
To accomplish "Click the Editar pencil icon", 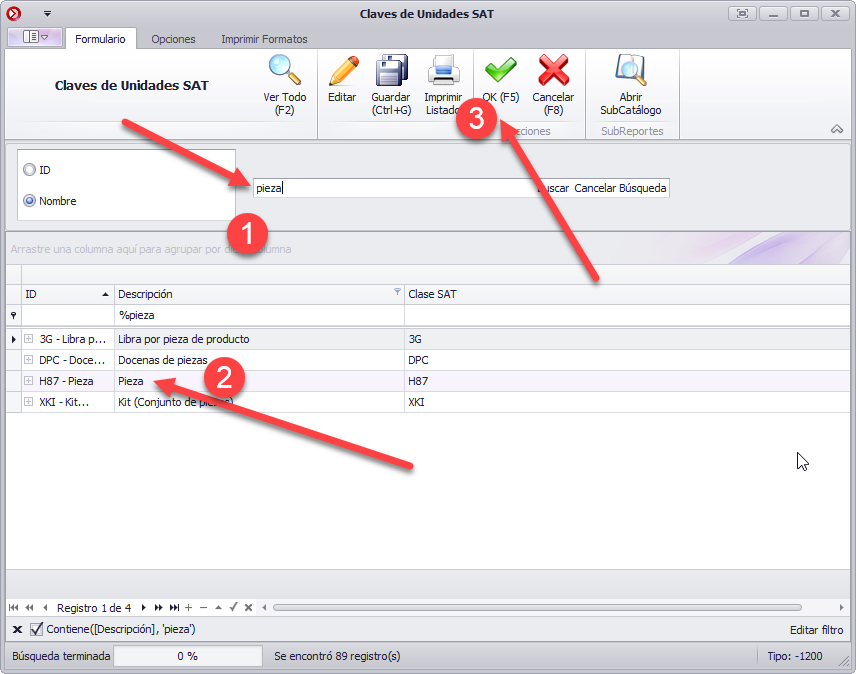I will 343,70.
